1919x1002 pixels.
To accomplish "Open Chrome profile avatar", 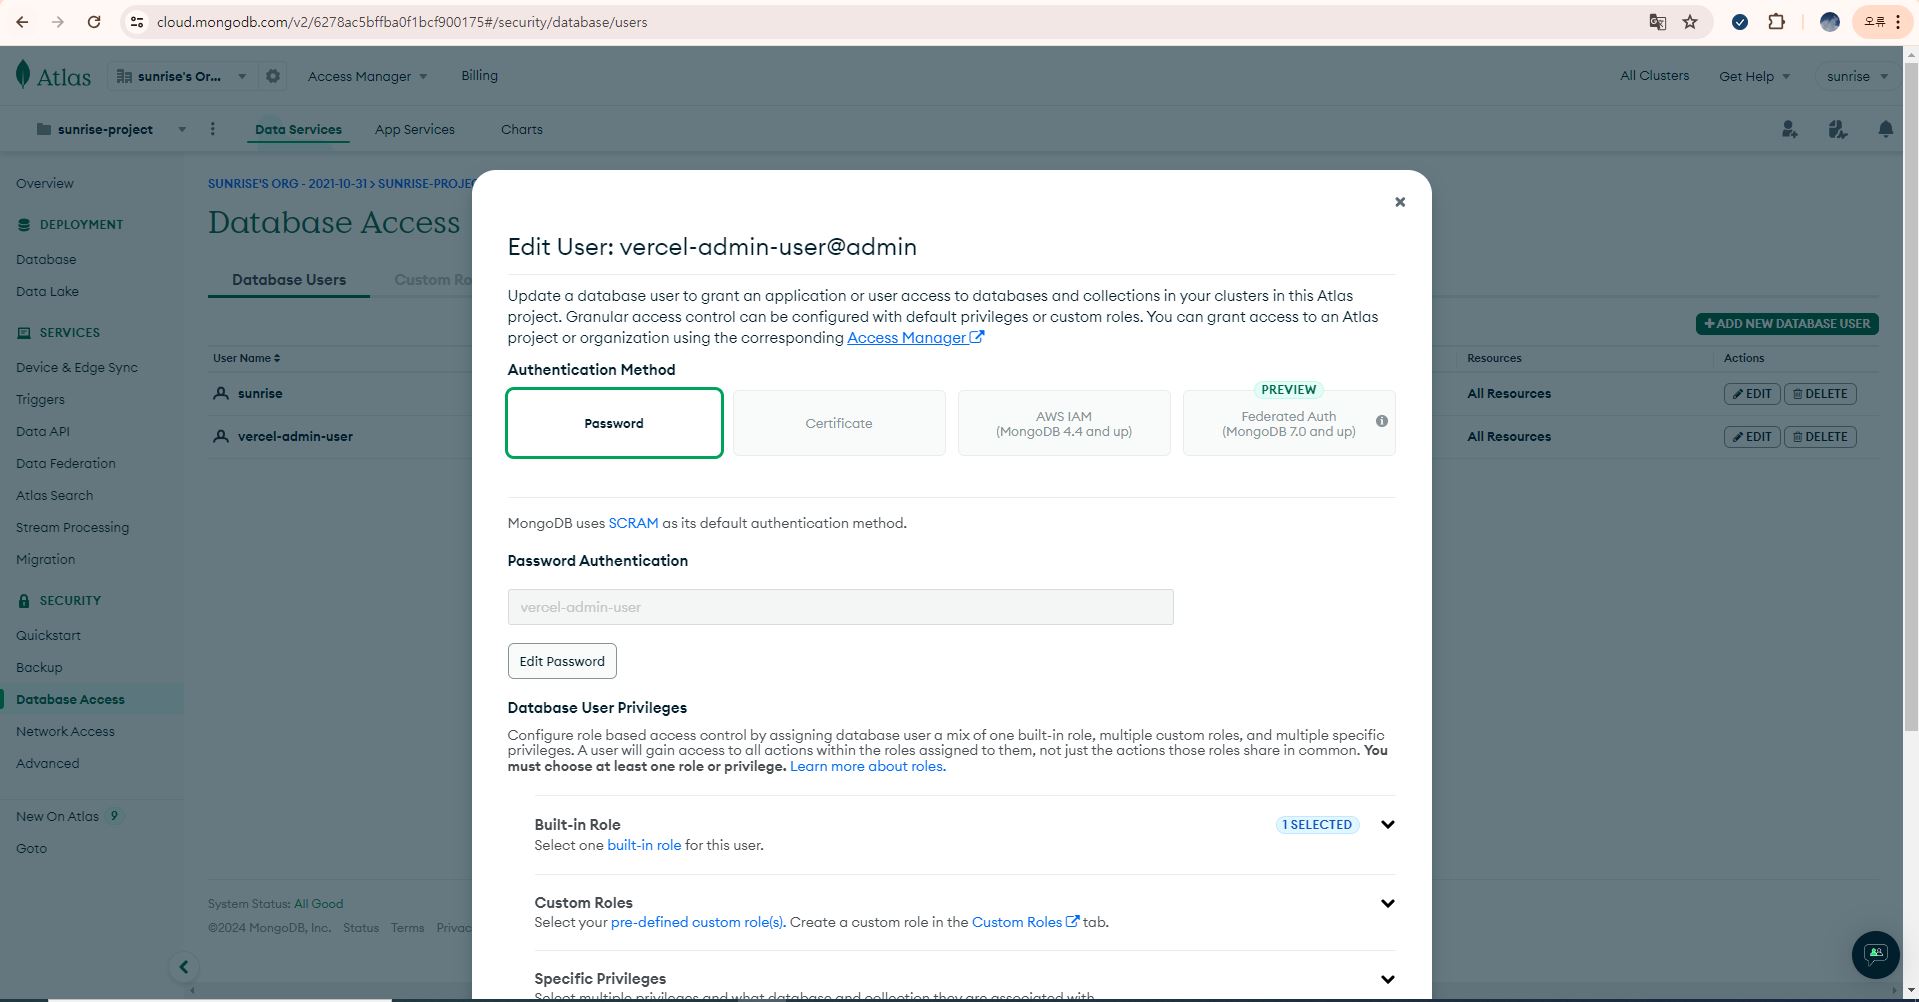I will coord(1829,22).
